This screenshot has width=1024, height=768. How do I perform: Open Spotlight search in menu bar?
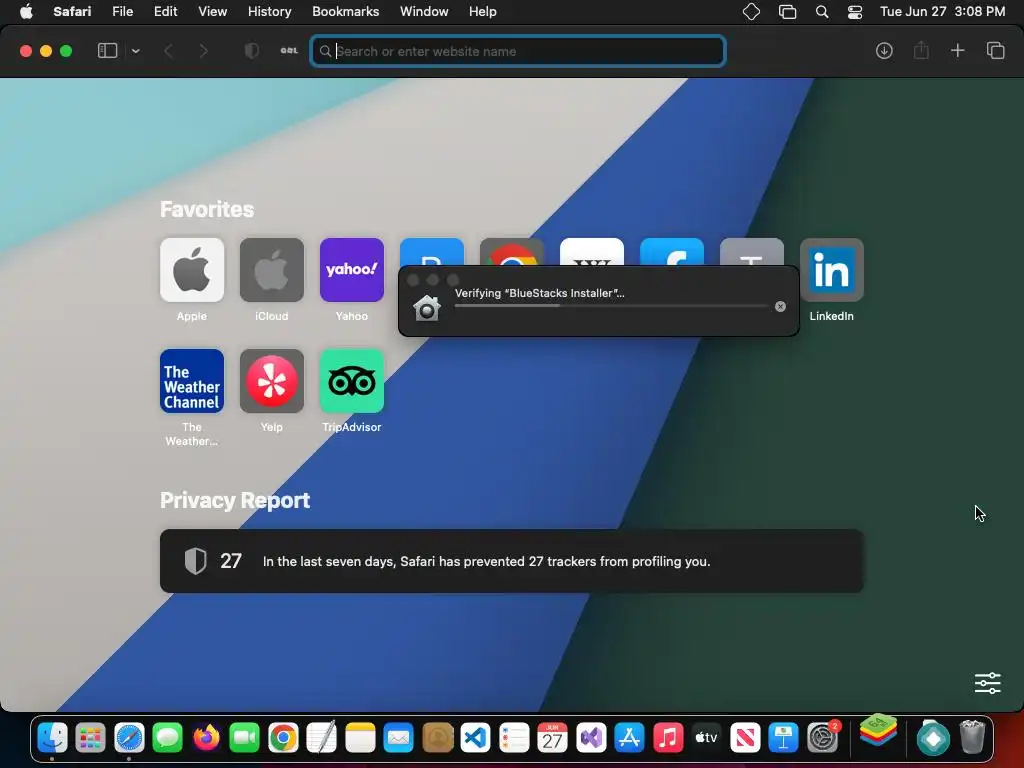(x=822, y=12)
